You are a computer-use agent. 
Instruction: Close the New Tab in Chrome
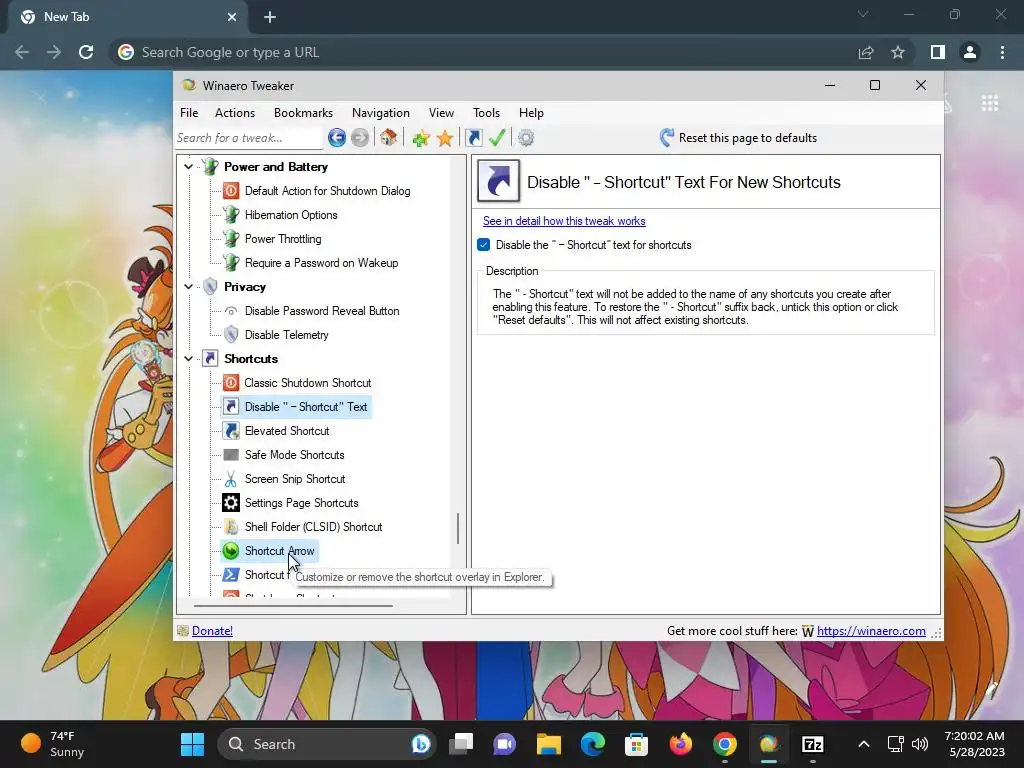coord(232,17)
